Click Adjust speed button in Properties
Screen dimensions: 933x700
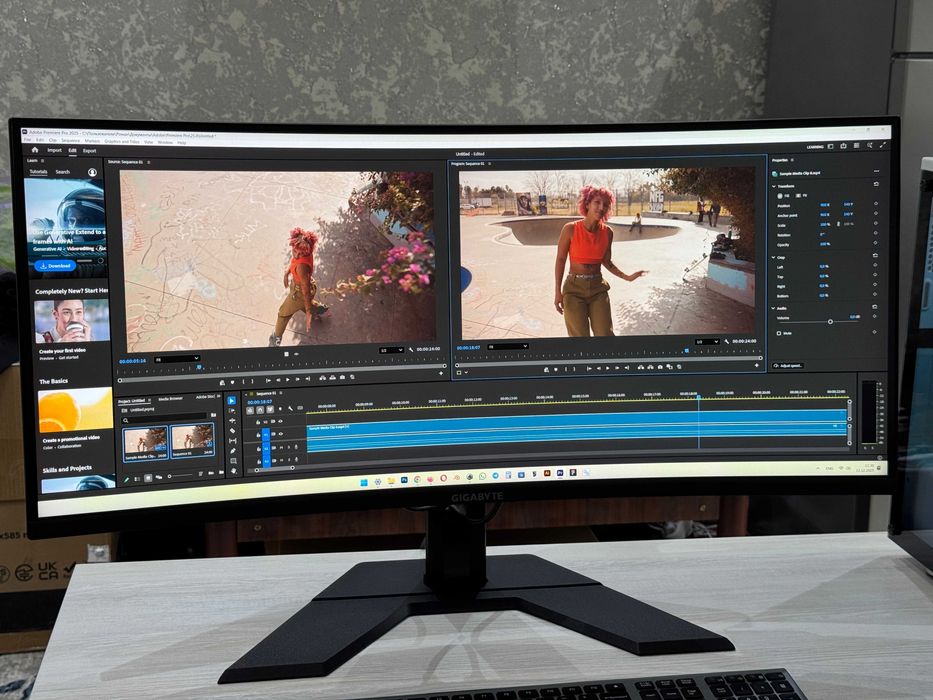pos(788,365)
